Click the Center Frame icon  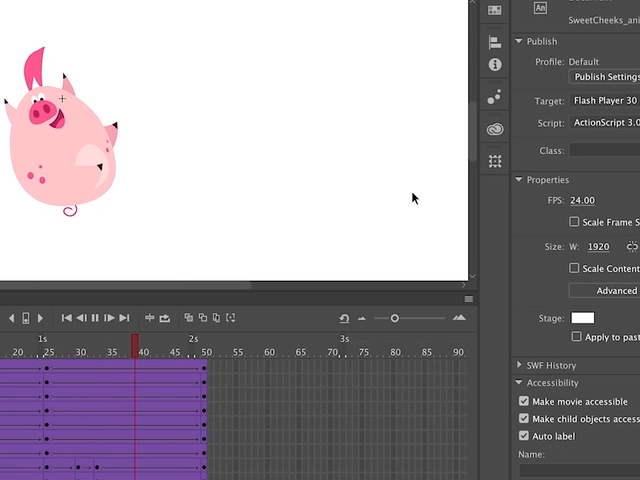click(x=150, y=318)
